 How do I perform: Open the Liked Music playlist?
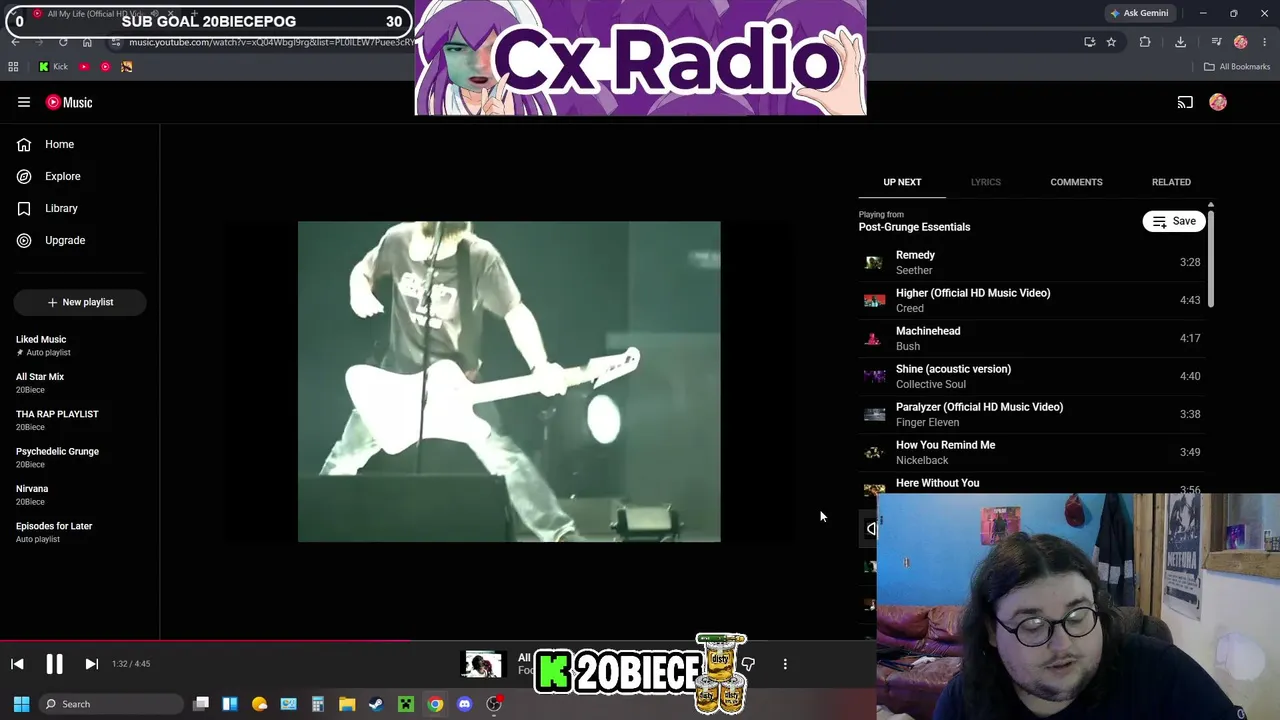80,345
